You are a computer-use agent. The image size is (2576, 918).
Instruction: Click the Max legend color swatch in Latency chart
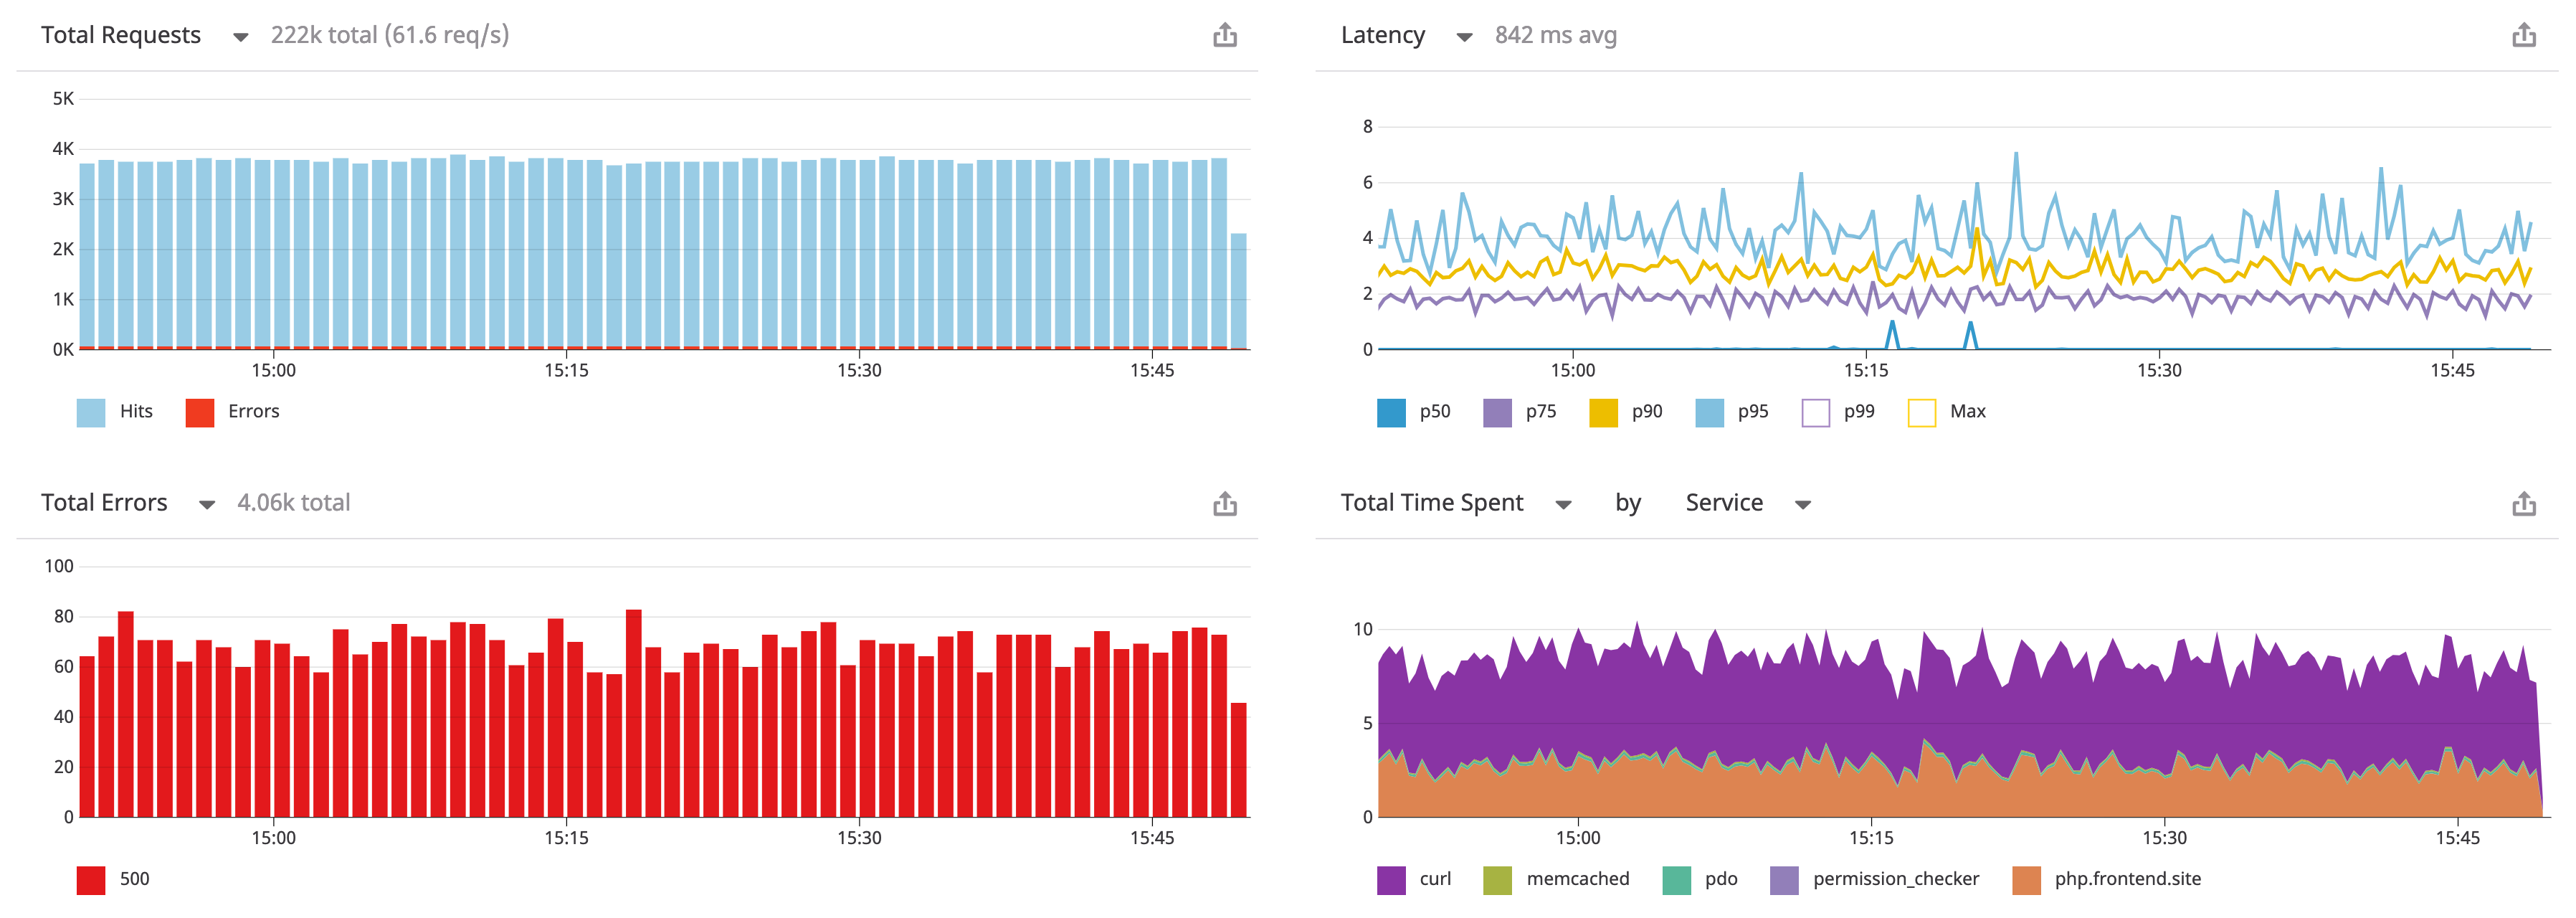point(1921,411)
